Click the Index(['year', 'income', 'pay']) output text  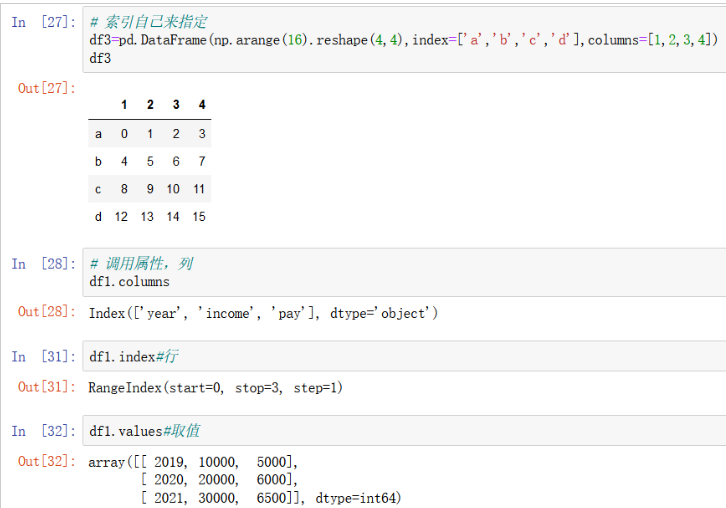pos(263,314)
